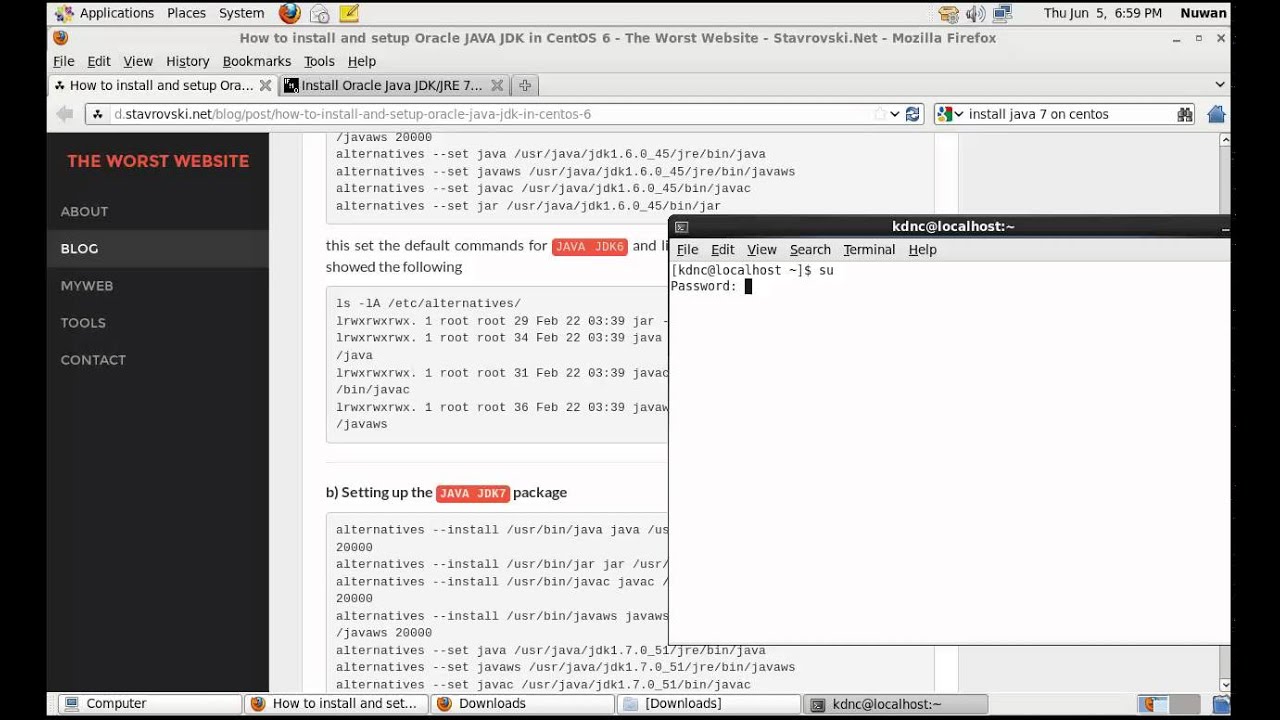Open the terminal's View menu
1280x720 pixels.
(762, 249)
